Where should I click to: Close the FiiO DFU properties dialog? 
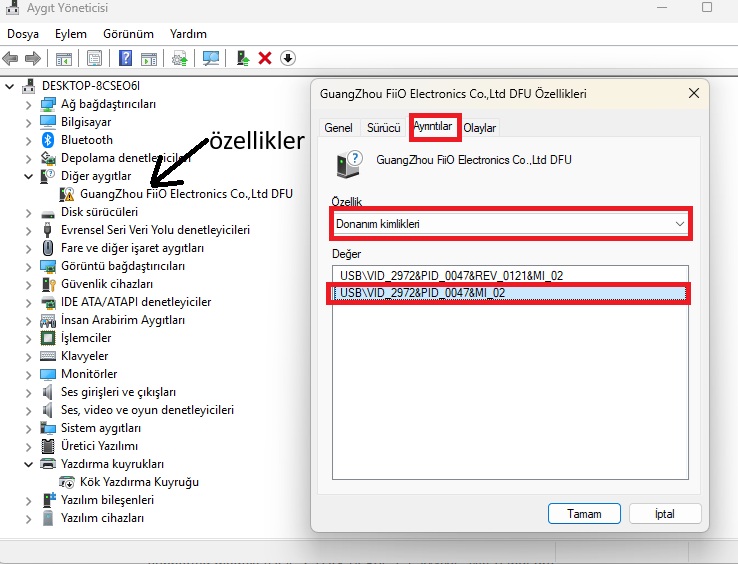694,93
